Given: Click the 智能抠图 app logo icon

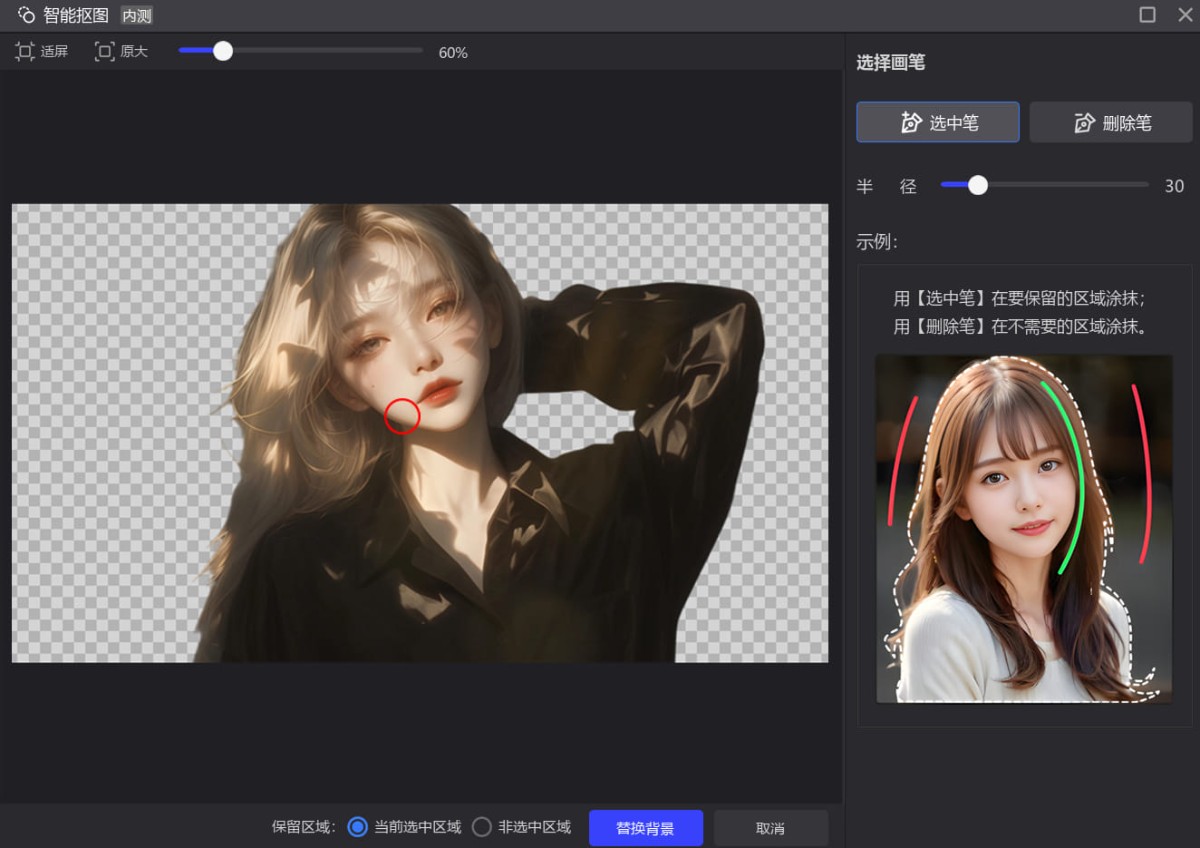Looking at the screenshot, I should (26, 15).
